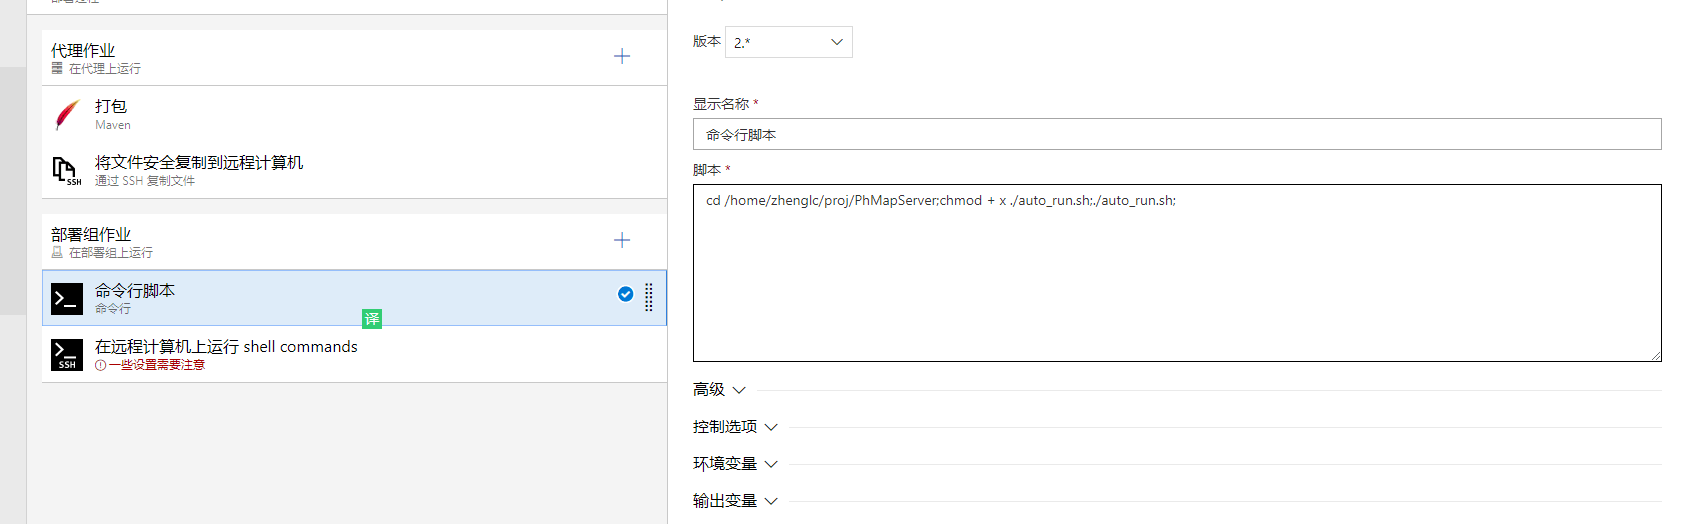
Task: Expand the 高级 section
Action: 719,390
